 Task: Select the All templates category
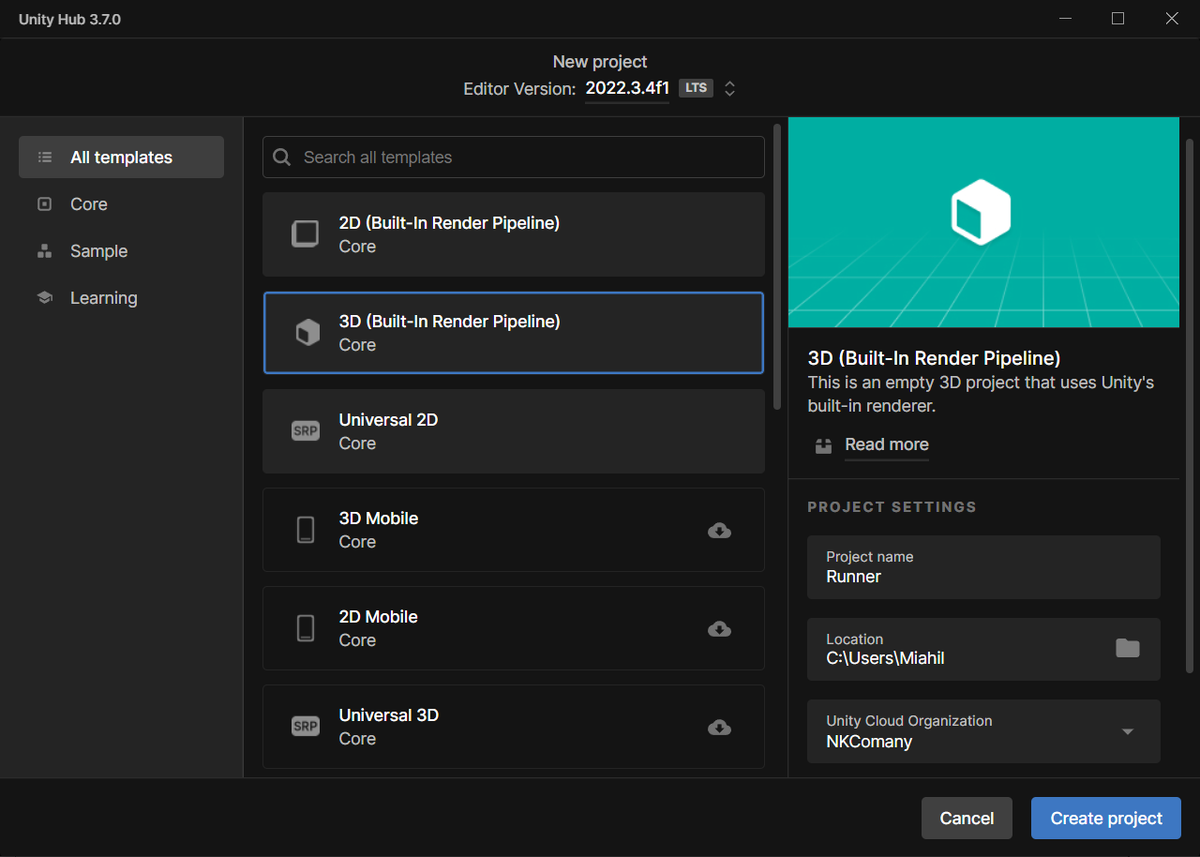coord(121,157)
